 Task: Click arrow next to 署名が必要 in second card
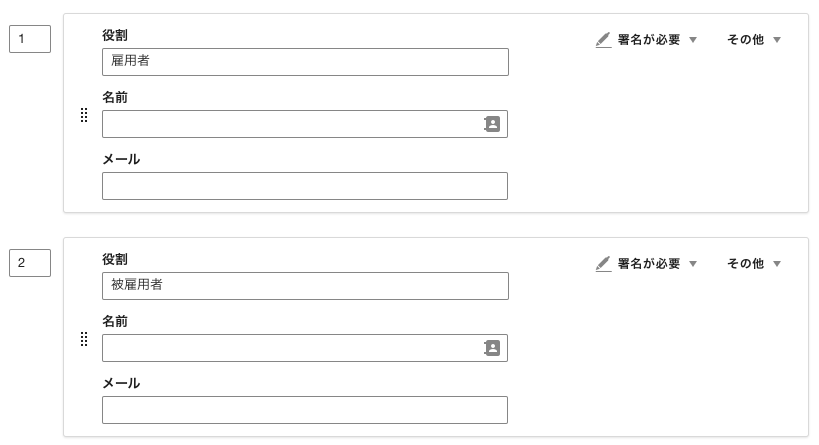pos(693,264)
